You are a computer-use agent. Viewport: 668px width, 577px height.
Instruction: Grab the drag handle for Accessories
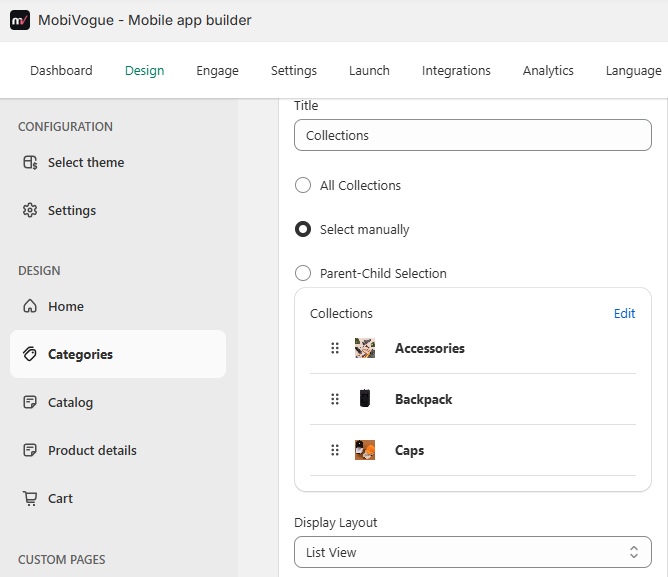pyautogui.click(x=335, y=348)
